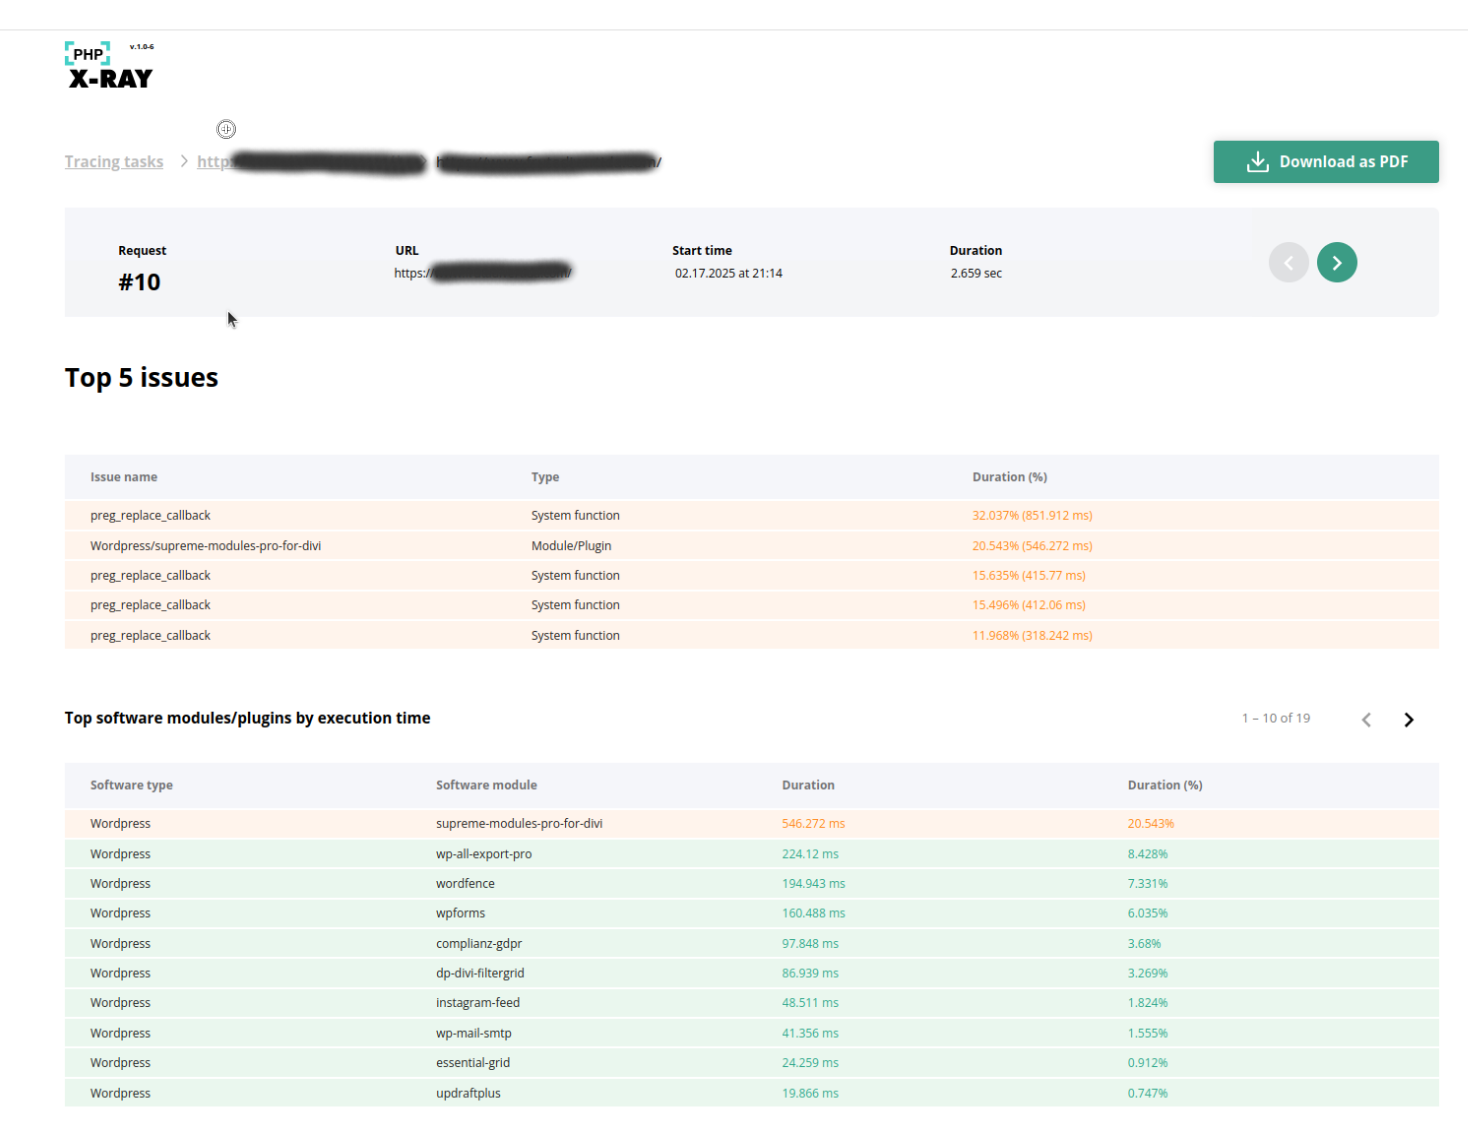The height and width of the screenshot is (1121, 1468).
Task: Select the wordfence module cell
Action: click(x=465, y=884)
